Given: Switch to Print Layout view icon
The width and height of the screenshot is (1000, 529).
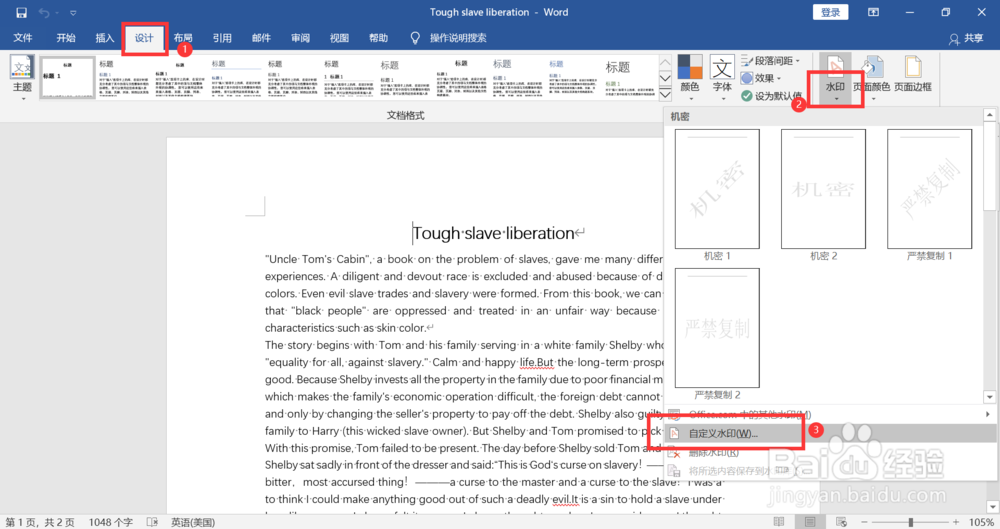Looking at the screenshot, I should [809, 522].
